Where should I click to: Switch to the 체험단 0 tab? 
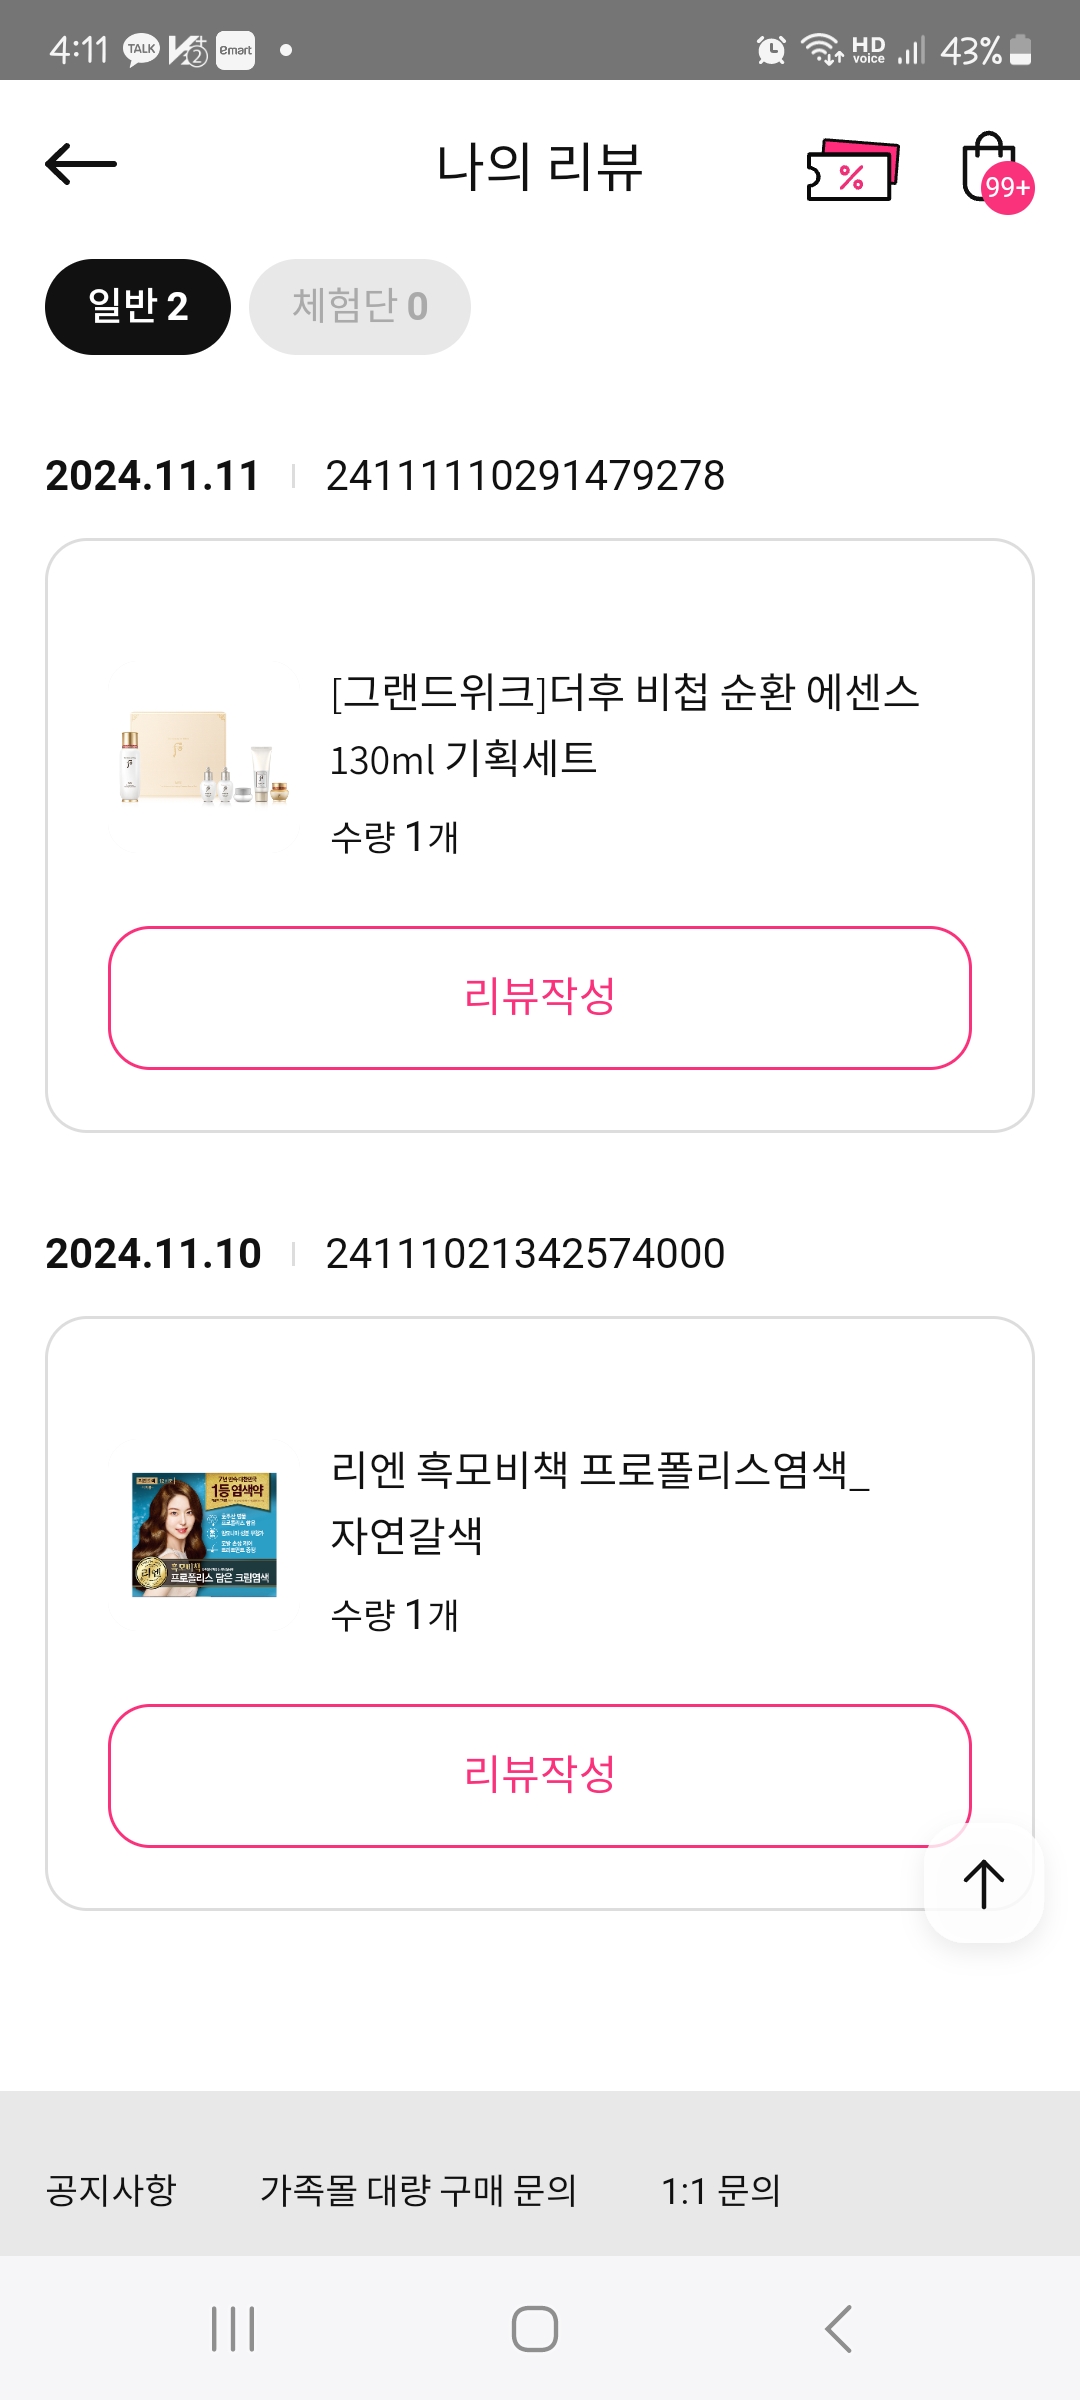click(360, 307)
